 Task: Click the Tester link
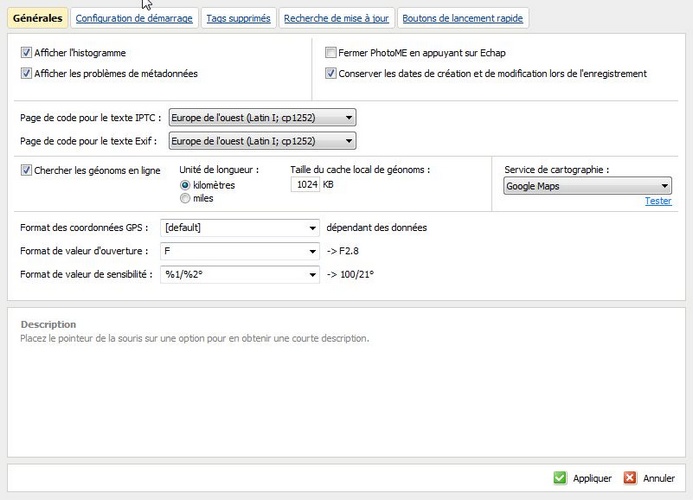click(x=657, y=201)
